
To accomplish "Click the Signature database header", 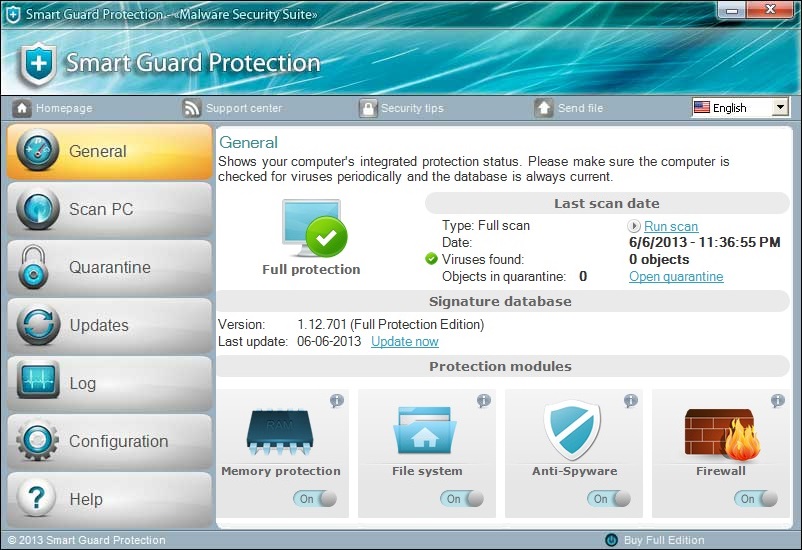I will coord(501,301).
